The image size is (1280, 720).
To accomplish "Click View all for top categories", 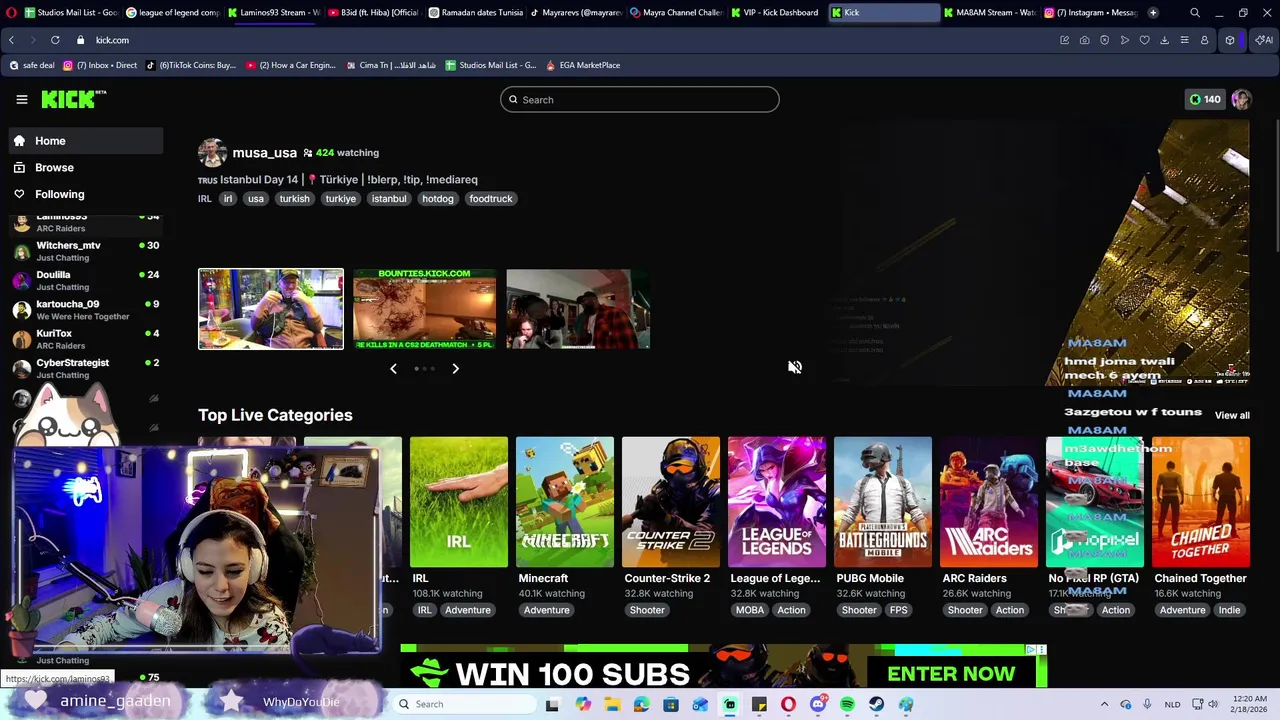I will tap(1232, 415).
